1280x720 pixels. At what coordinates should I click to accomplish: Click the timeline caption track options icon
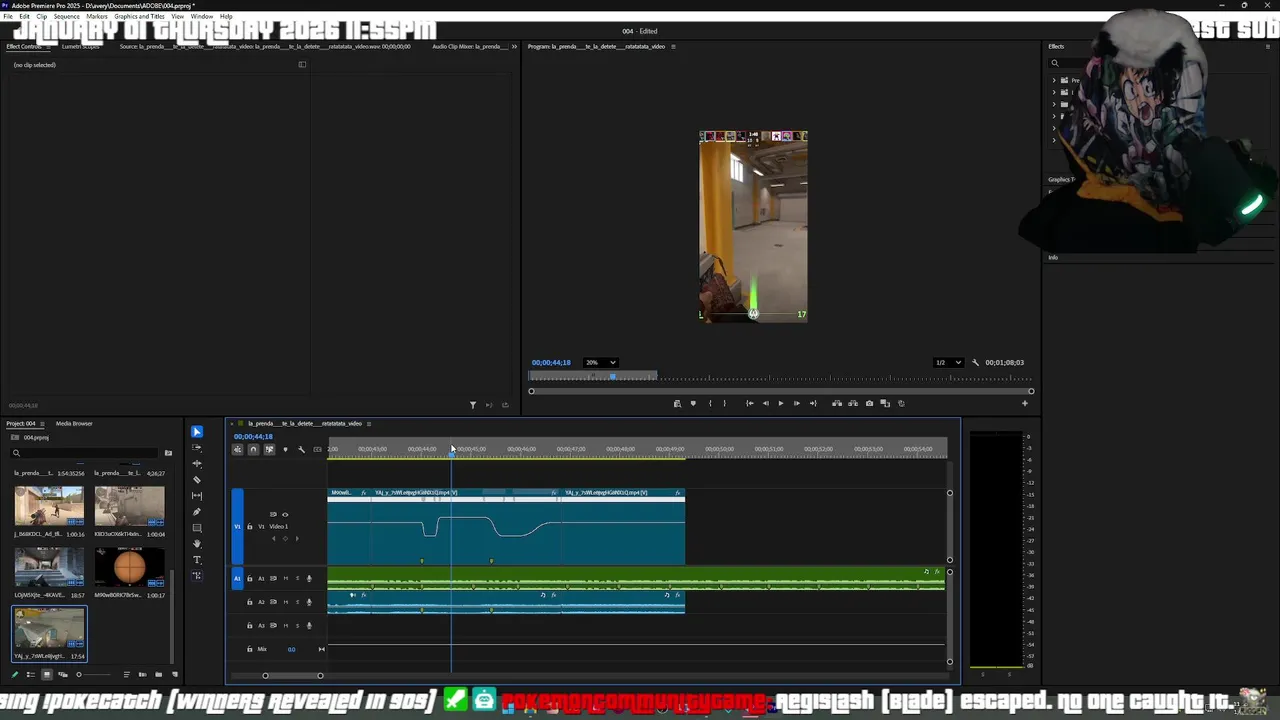pyautogui.click(x=317, y=449)
